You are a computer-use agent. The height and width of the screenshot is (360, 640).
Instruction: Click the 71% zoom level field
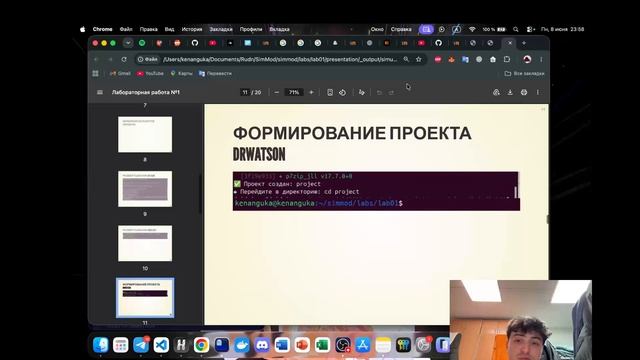[x=294, y=92]
